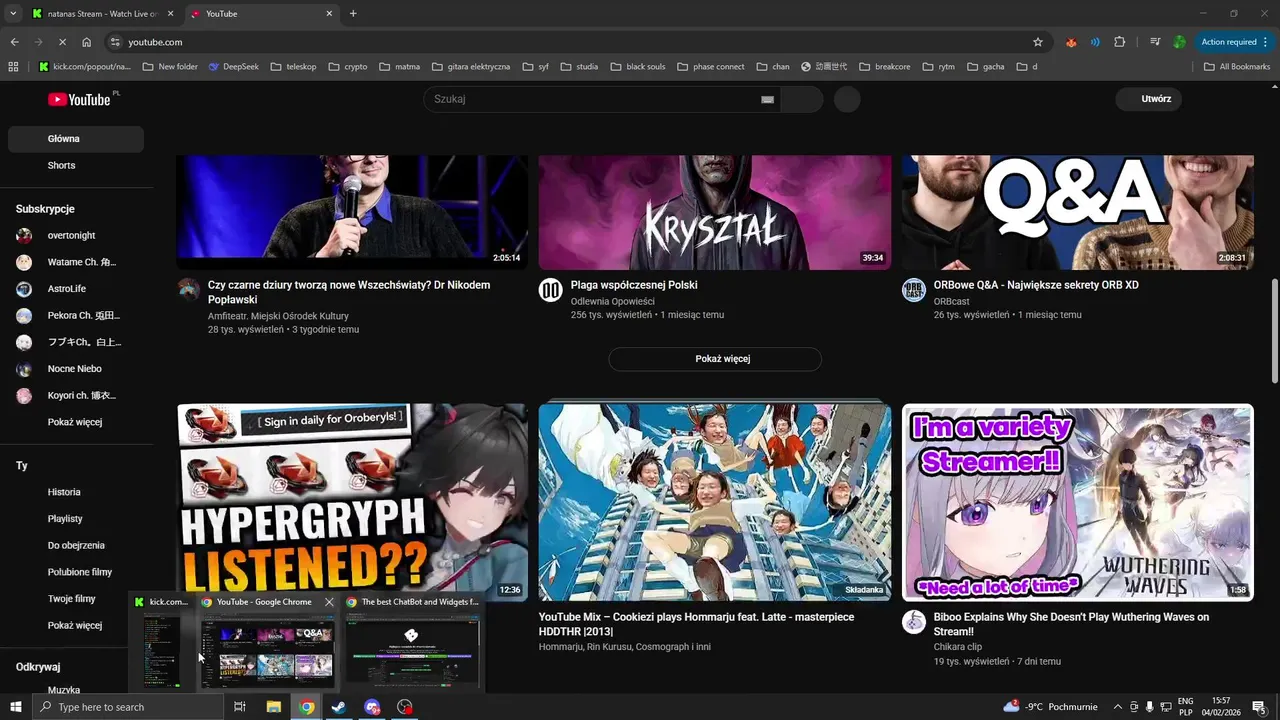Open the gitara elektryczna bookmarks folder
The width and height of the screenshot is (1280, 720).
tap(471, 67)
